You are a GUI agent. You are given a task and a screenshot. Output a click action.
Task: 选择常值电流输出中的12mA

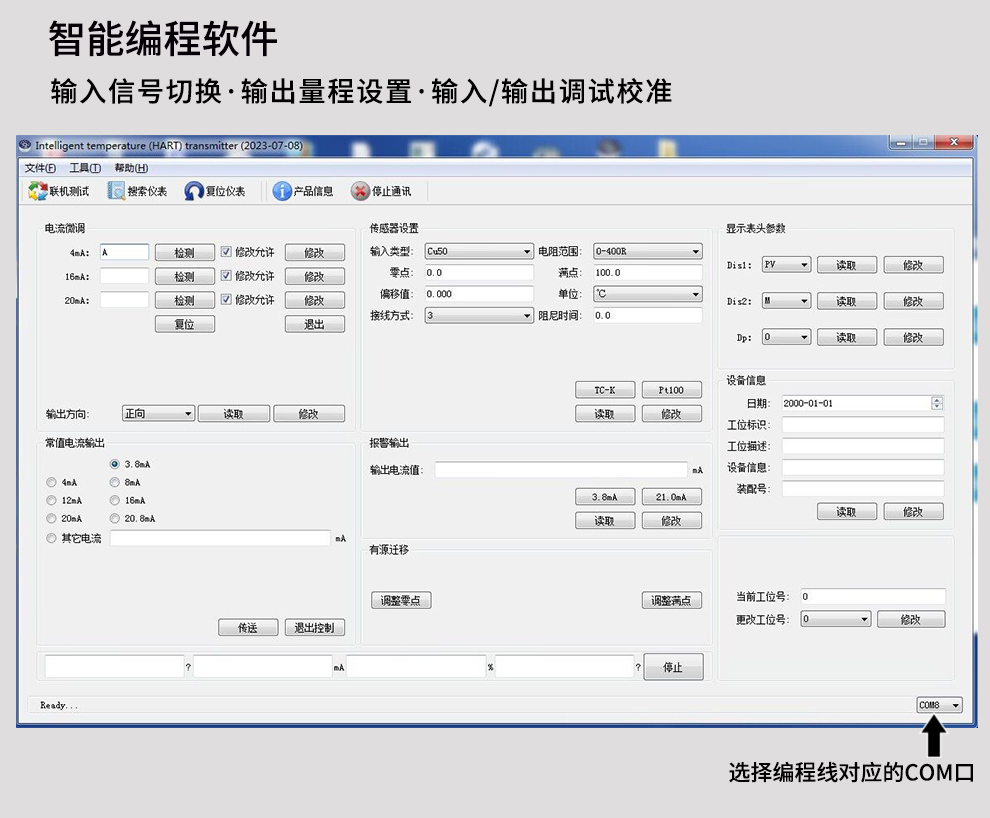pyautogui.click(x=51, y=500)
